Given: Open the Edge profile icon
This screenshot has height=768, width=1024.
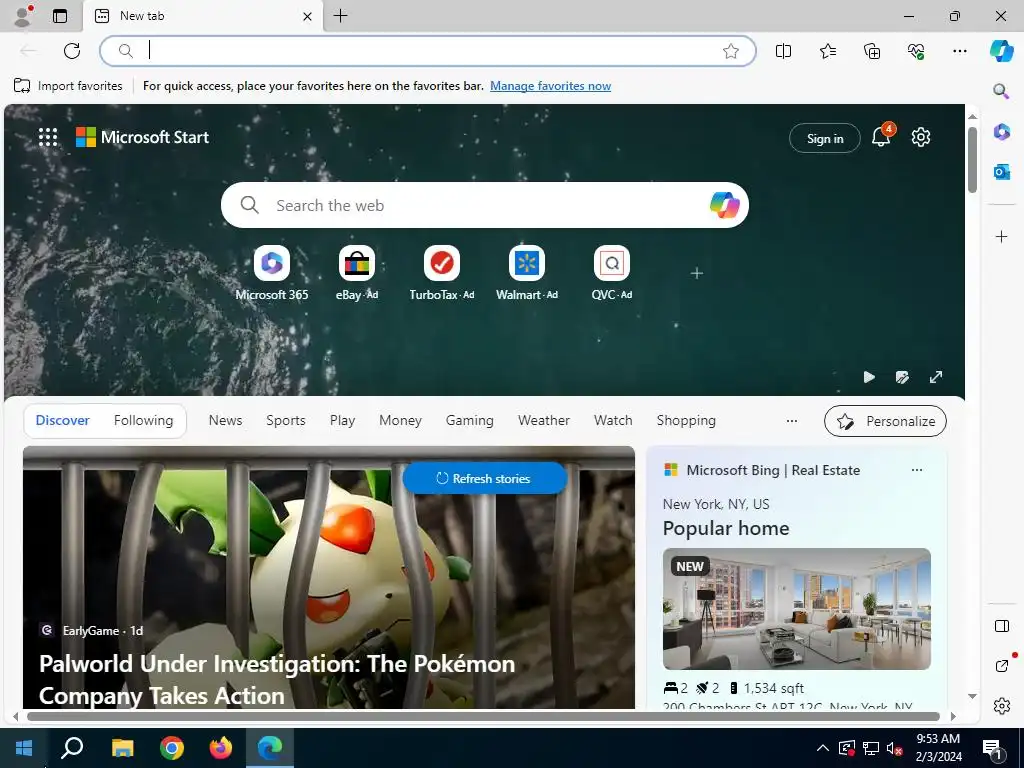Looking at the screenshot, I should click(x=24, y=16).
